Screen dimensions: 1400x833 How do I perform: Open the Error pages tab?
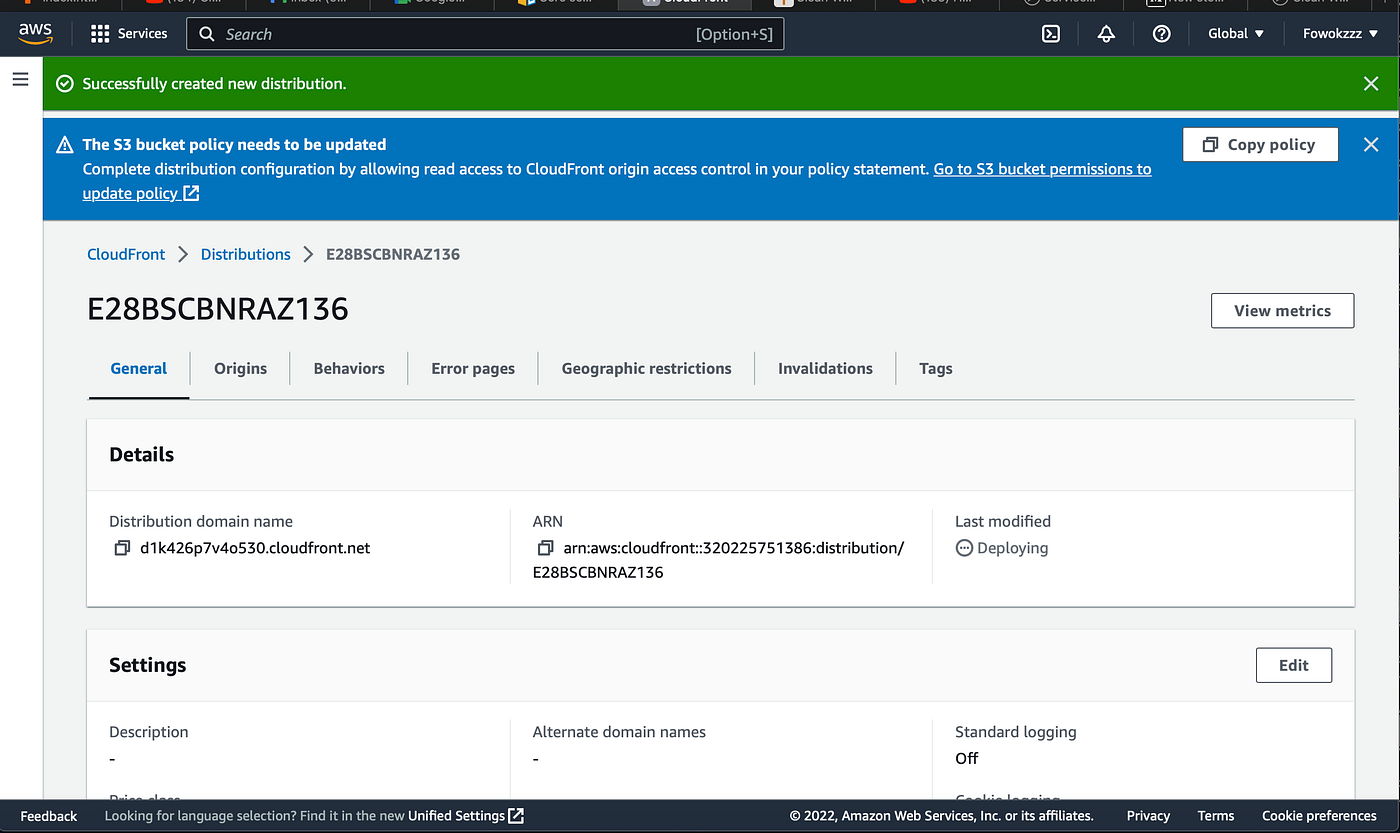pos(473,369)
